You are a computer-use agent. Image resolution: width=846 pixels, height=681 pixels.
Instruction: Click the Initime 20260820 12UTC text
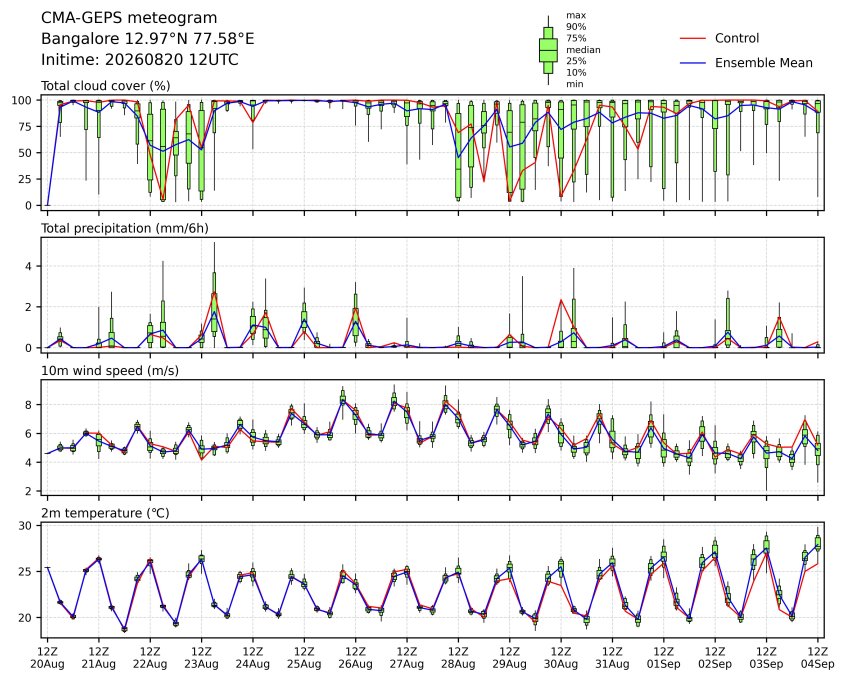click(140, 59)
